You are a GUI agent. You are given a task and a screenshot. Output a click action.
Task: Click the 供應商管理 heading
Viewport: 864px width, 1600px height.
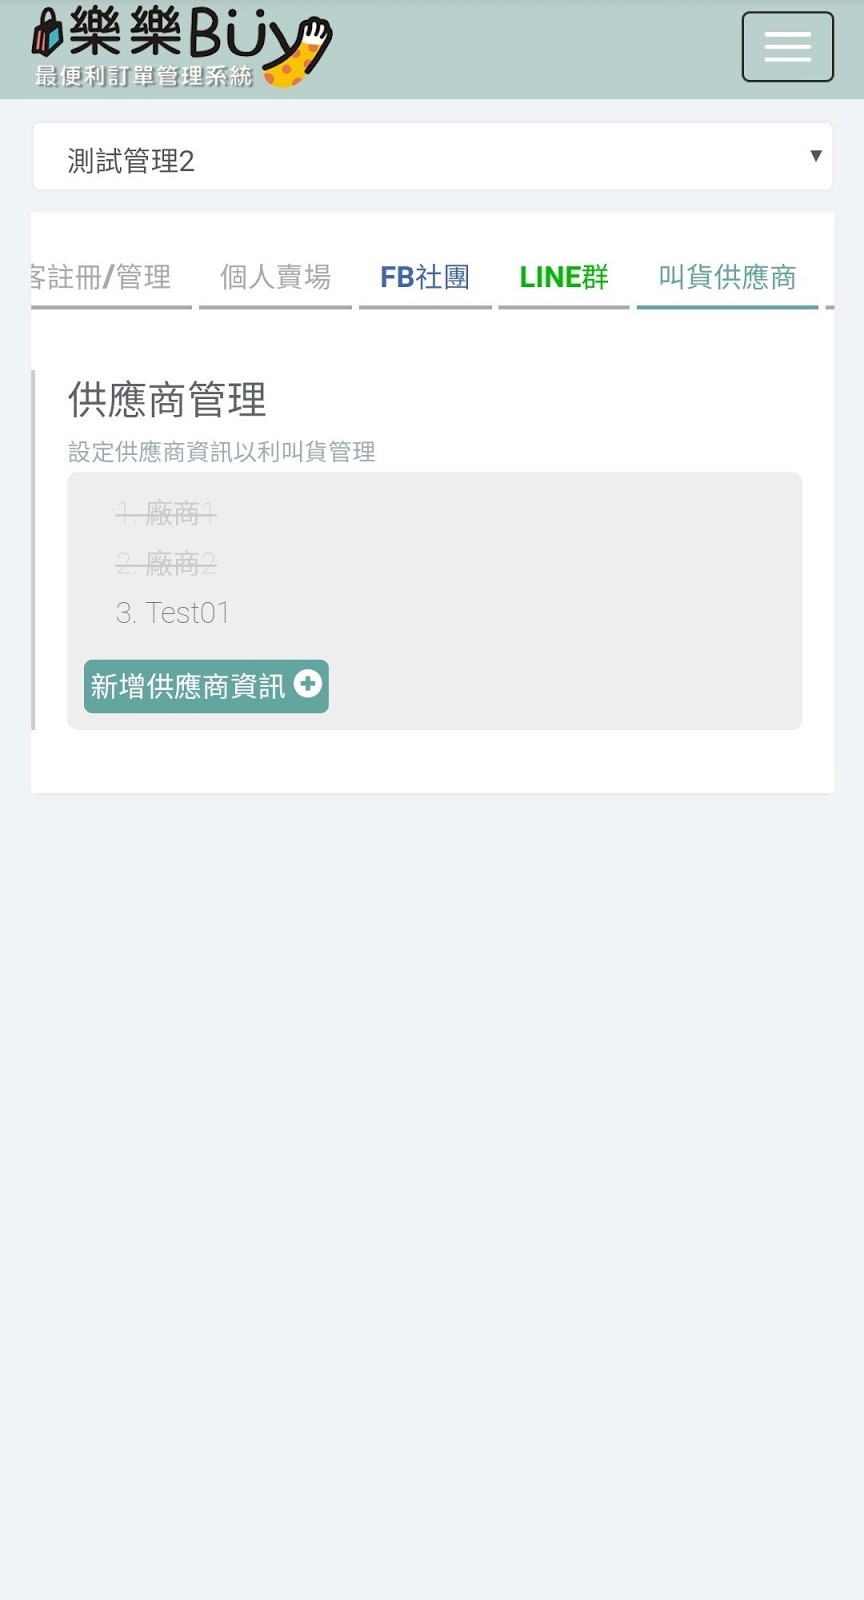point(167,400)
